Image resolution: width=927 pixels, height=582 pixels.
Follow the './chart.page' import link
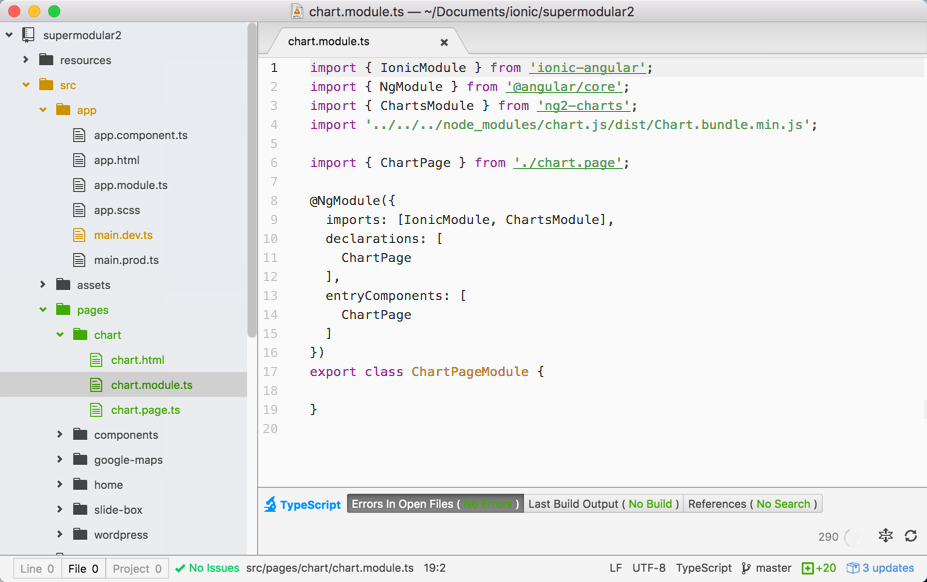[x=568, y=163]
